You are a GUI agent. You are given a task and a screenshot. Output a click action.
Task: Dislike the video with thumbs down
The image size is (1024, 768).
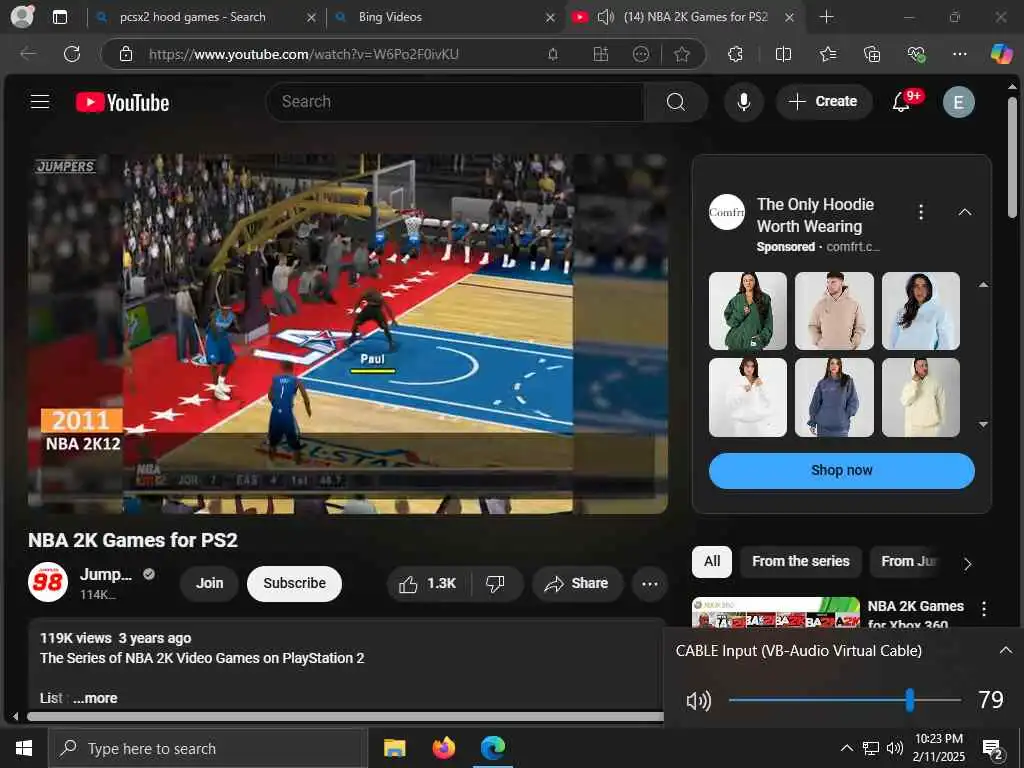pyautogui.click(x=496, y=583)
